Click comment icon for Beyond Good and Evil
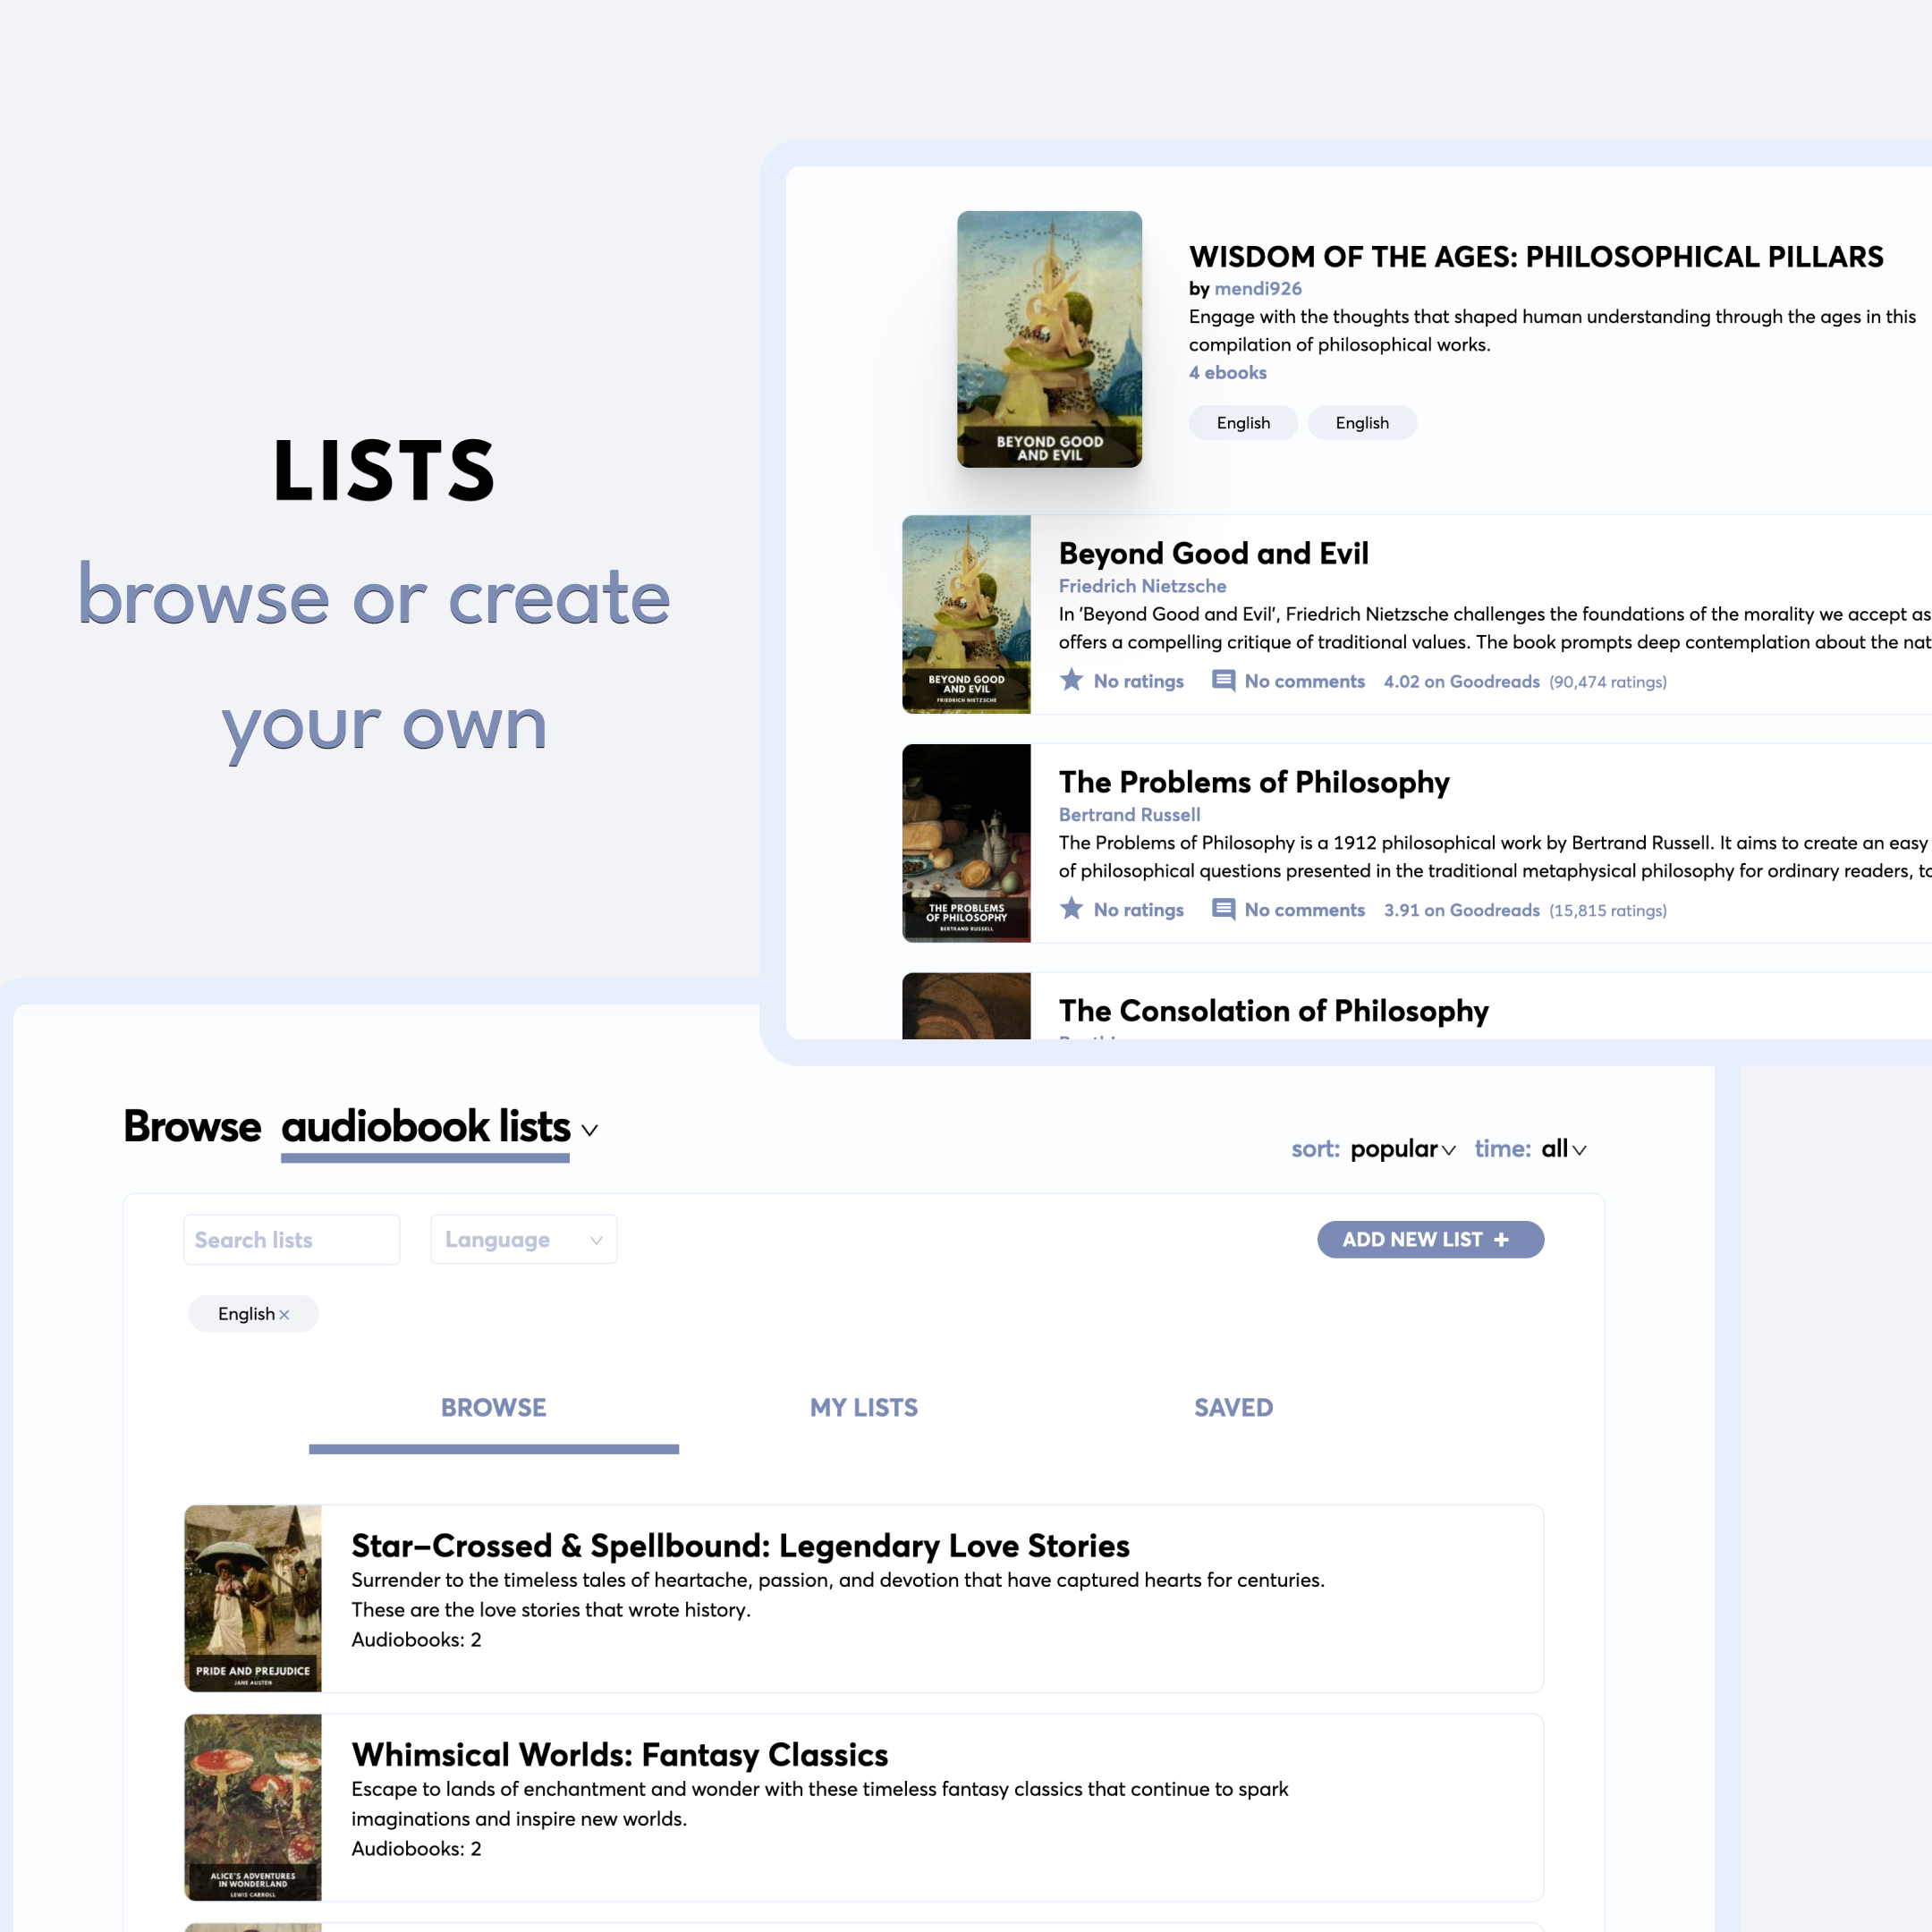1932x1932 pixels. tap(1223, 681)
